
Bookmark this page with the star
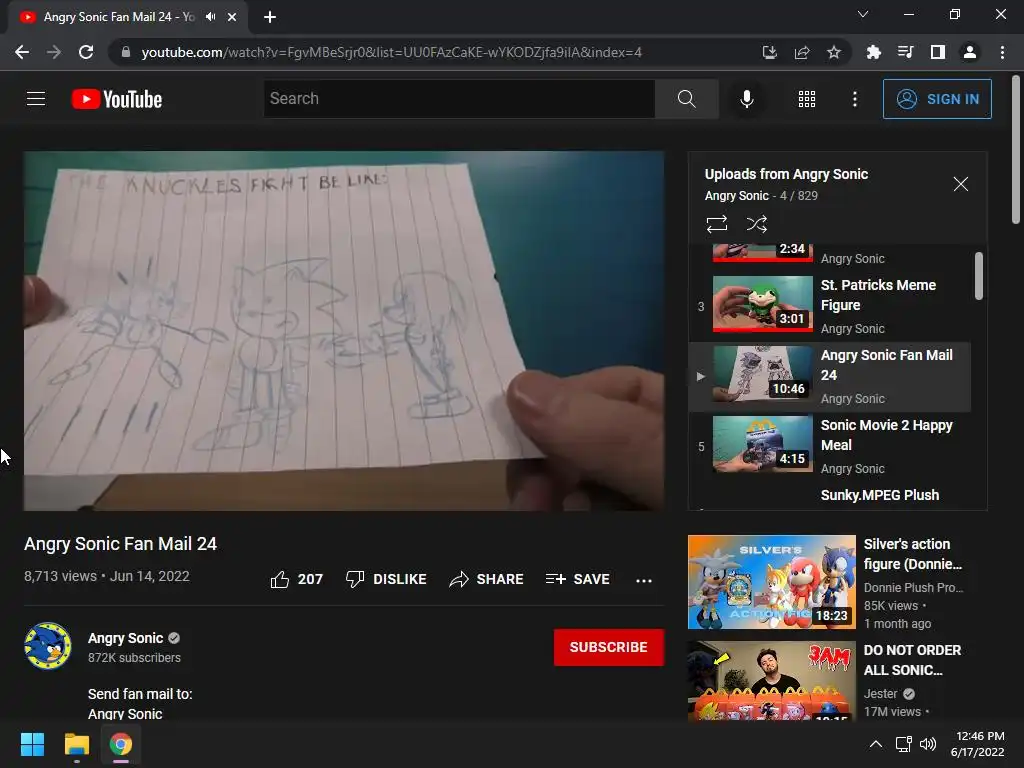point(834,52)
